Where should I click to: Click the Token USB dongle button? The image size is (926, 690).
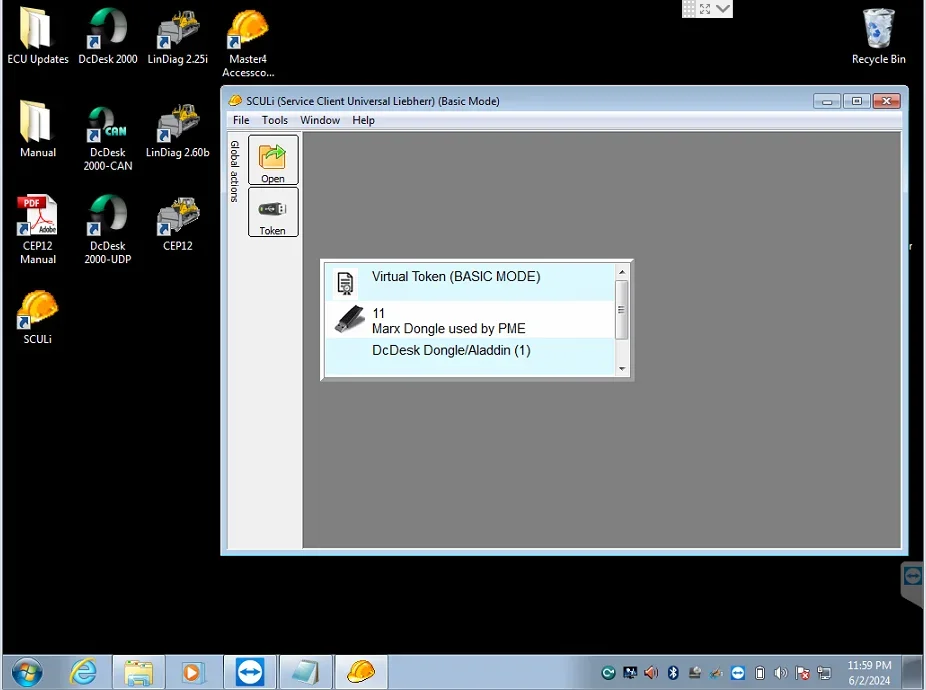pos(273,212)
